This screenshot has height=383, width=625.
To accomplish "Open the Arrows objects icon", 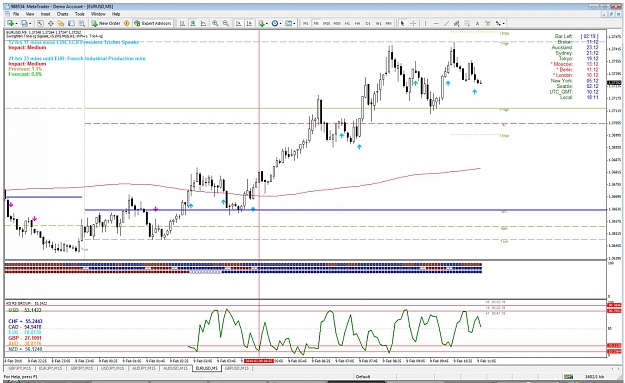I will 498,24.
